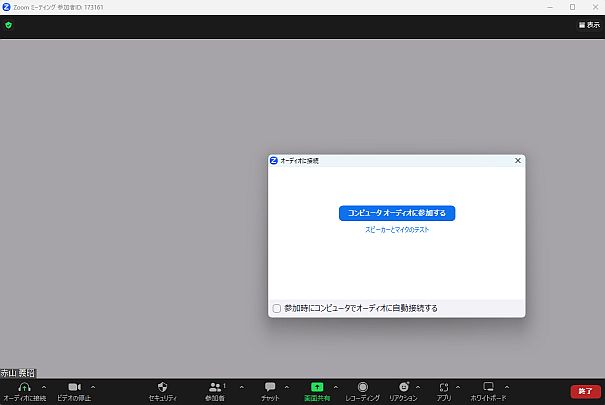Click Zoom logo in audio dialog title
Image resolution: width=605 pixels, height=405 pixels.
tap(274, 160)
